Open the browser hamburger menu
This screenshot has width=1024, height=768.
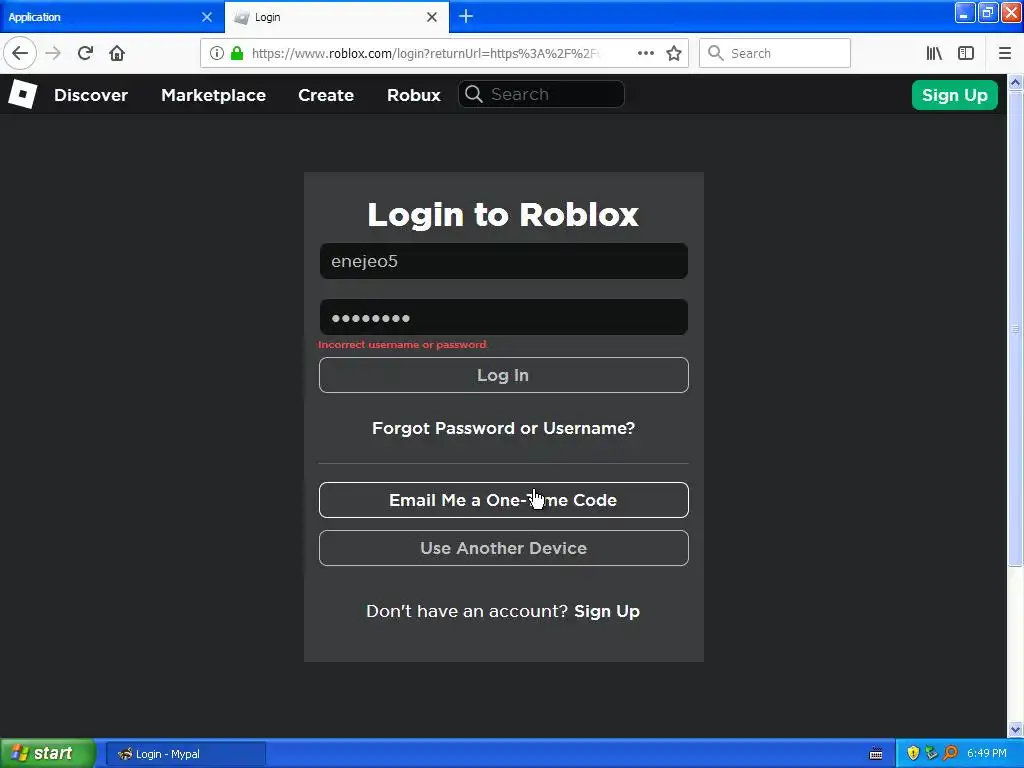[x=1004, y=54]
